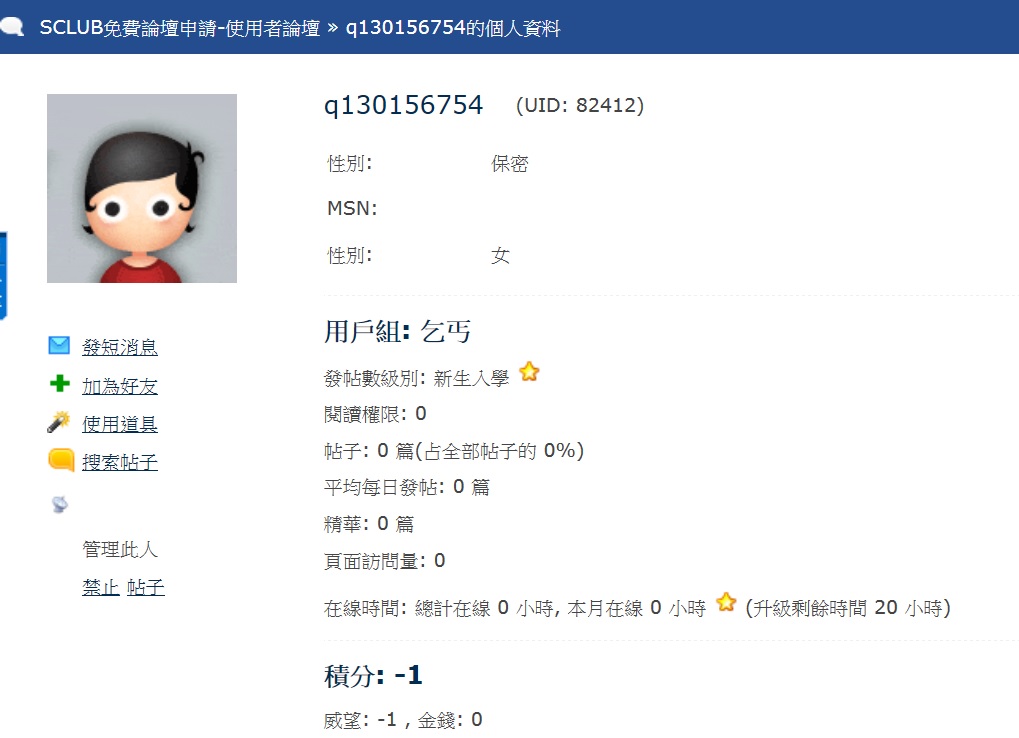Open SCLUB免費論壇申請-使用者論壇 breadcrumb
Viewport: 1019px width, 738px height.
(x=180, y=28)
